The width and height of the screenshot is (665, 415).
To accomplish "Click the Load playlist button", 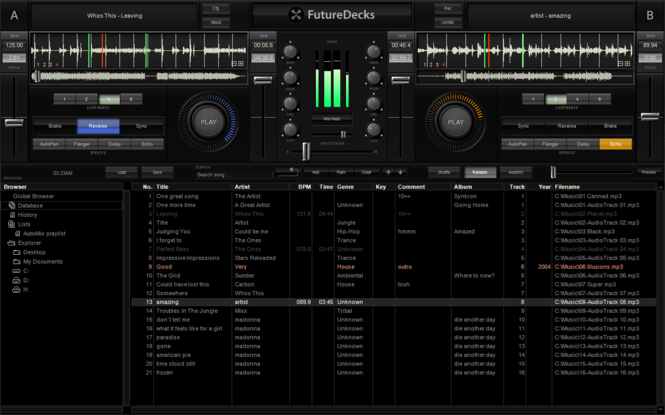I will pyautogui.click(x=122, y=172).
